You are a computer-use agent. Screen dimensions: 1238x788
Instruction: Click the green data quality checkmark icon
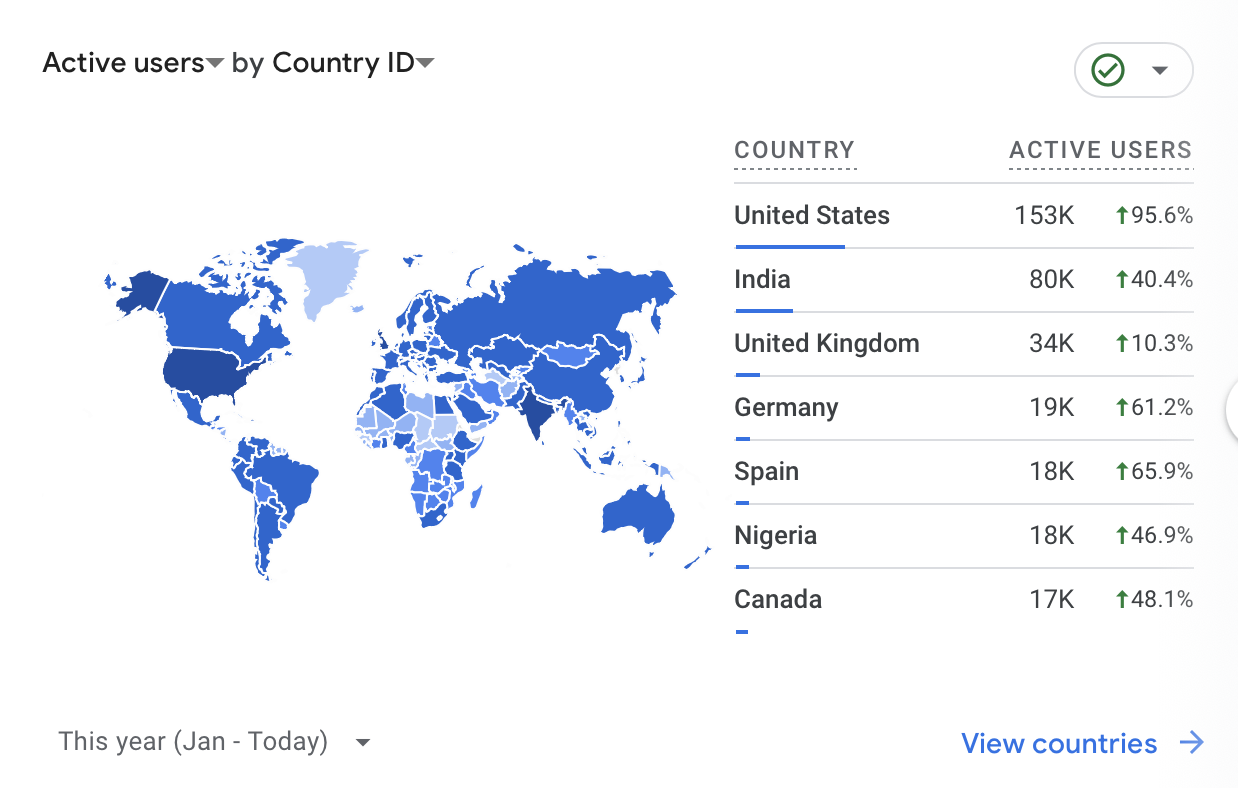(1106, 70)
